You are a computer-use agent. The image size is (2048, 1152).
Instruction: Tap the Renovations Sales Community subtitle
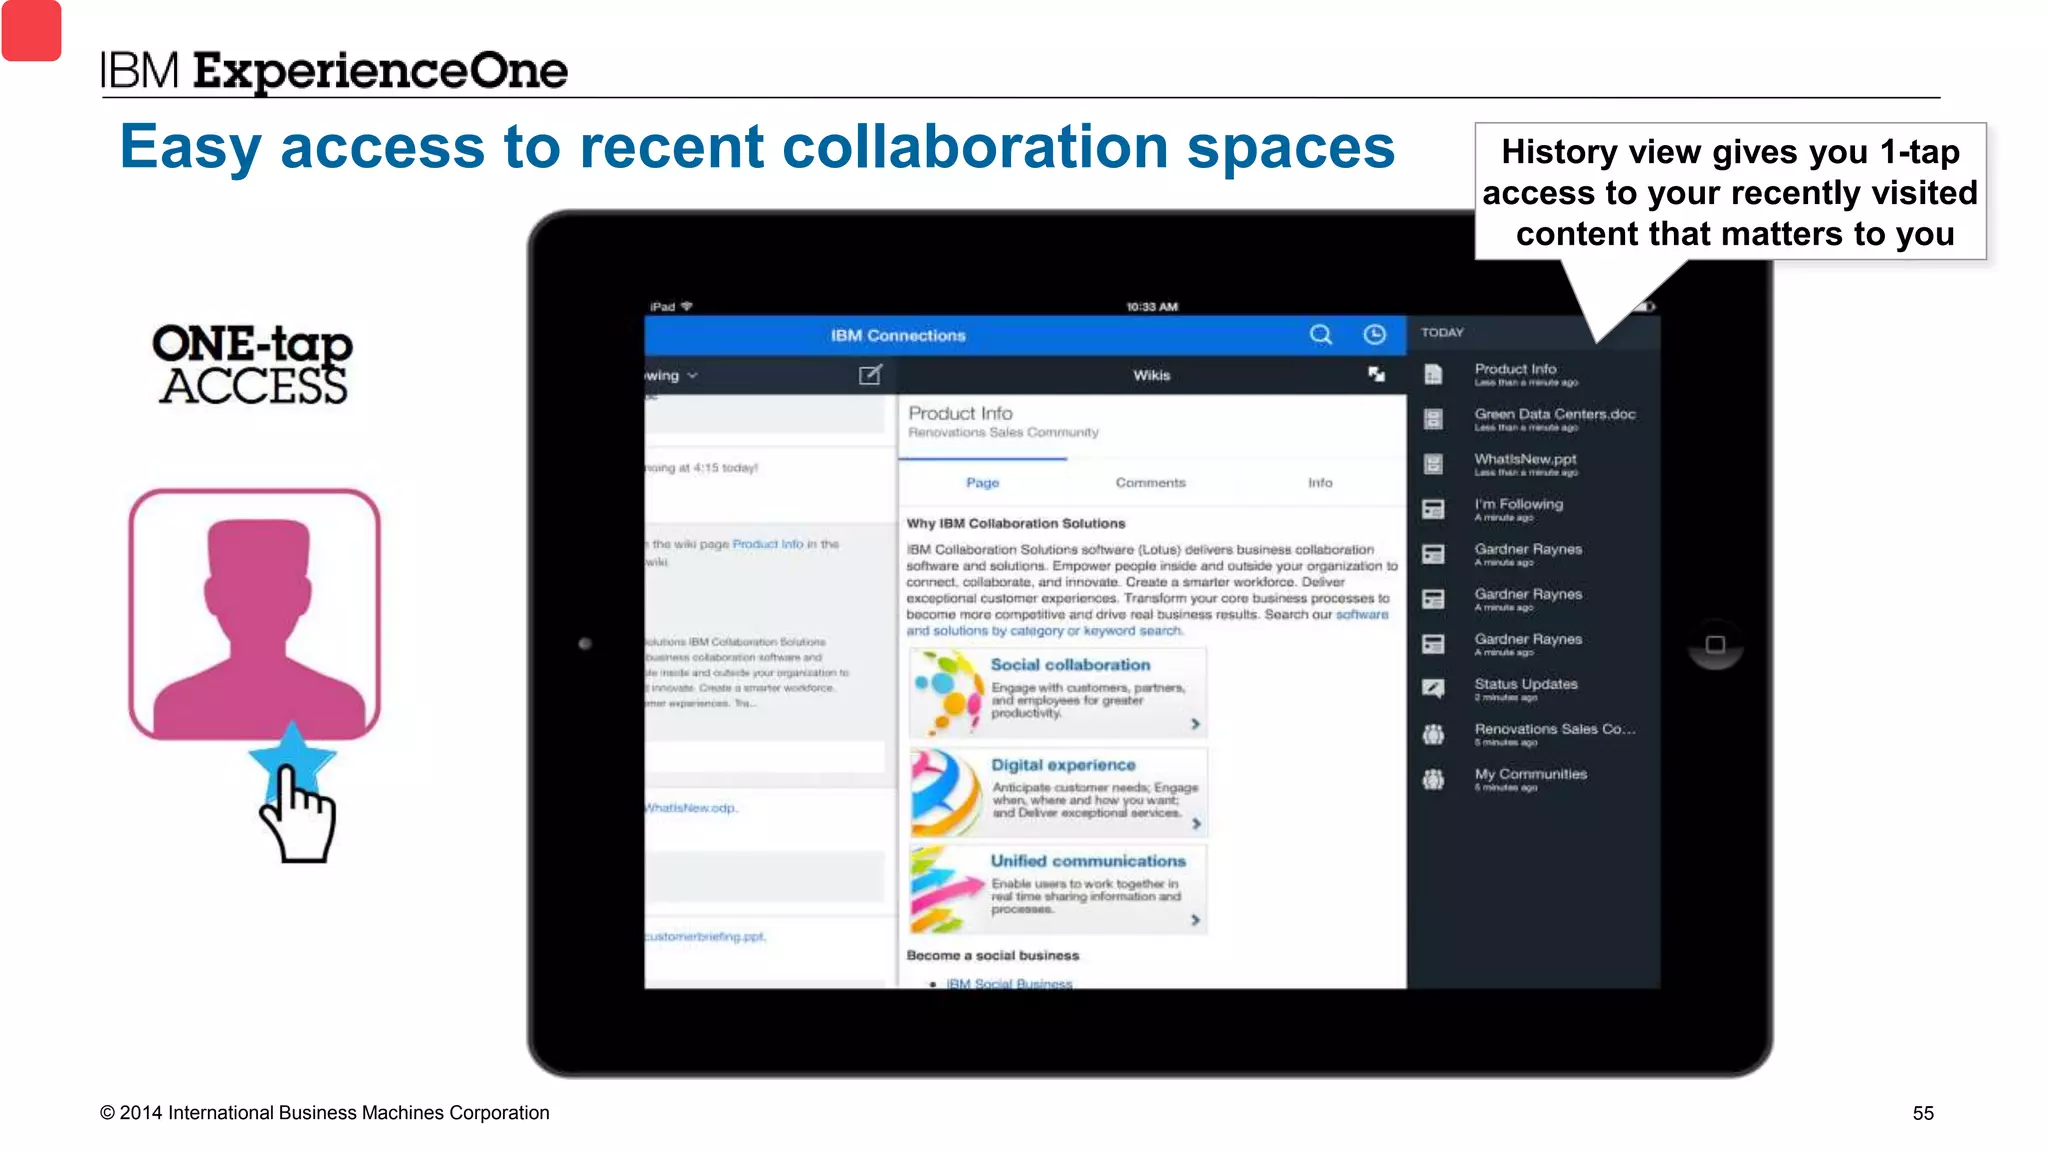(x=1003, y=432)
